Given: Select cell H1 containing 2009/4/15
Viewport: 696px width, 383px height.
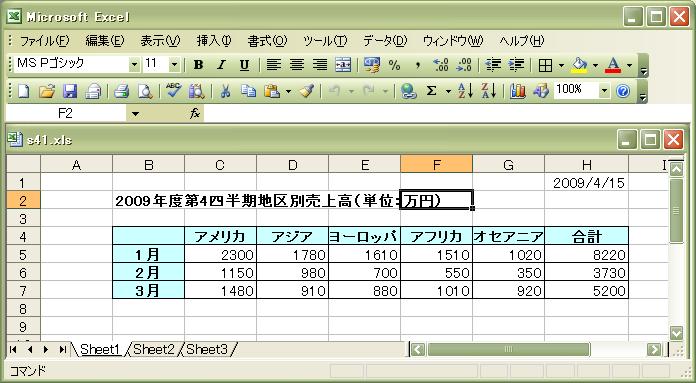Looking at the screenshot, I should click(x=586, y=182).
